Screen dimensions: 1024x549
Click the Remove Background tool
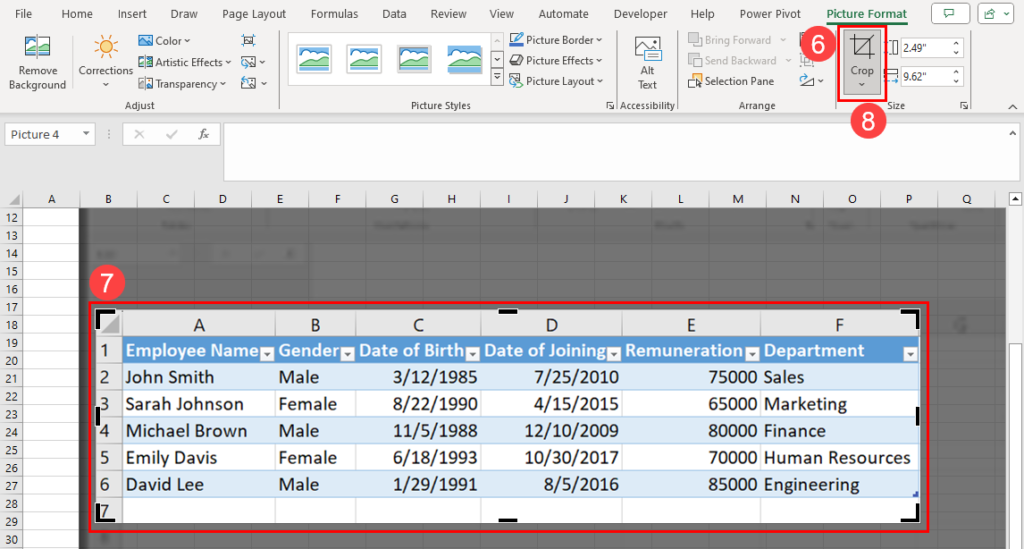click(37, 62)
